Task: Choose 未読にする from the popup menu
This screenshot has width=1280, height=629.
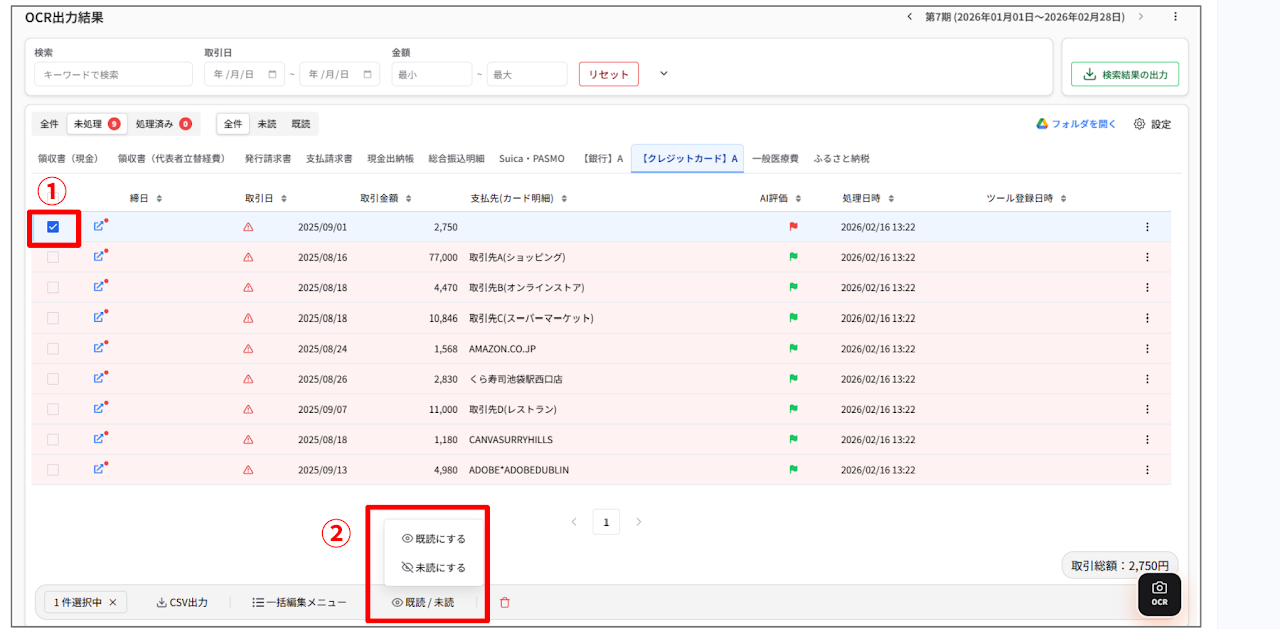Action: point(434,567)
